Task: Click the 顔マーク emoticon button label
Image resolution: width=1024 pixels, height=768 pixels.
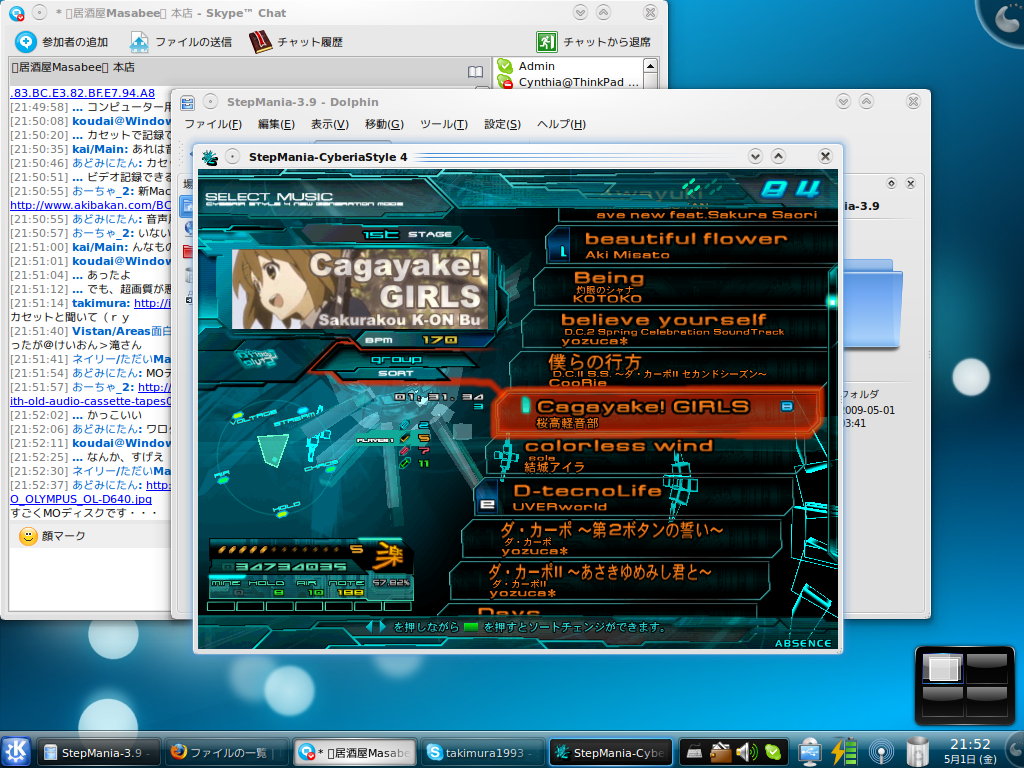Action: click(x=63, y=536)
